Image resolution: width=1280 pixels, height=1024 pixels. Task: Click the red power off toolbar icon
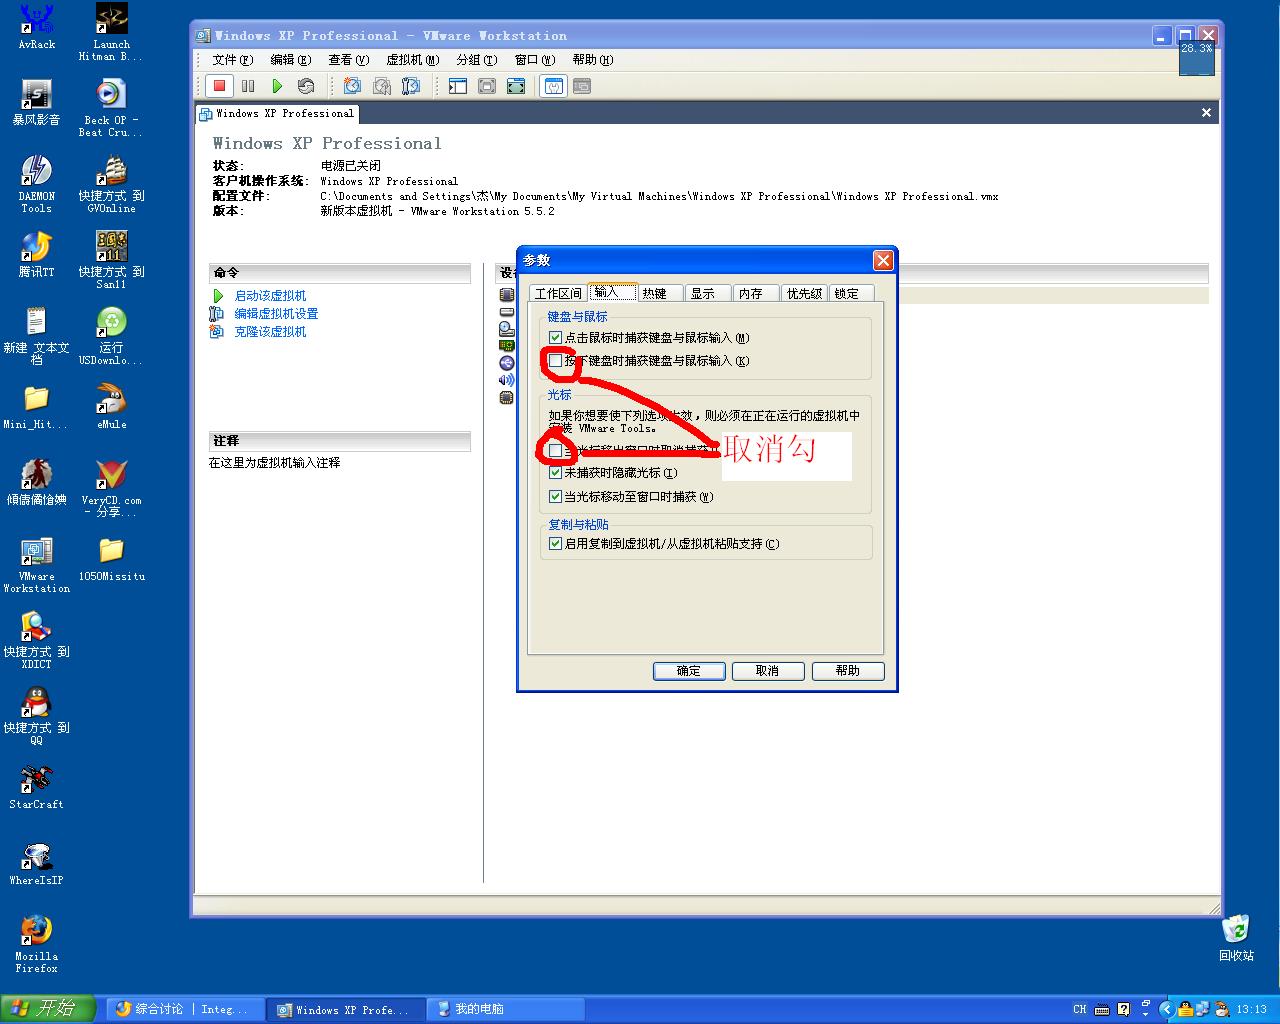[x=219, y=86]
